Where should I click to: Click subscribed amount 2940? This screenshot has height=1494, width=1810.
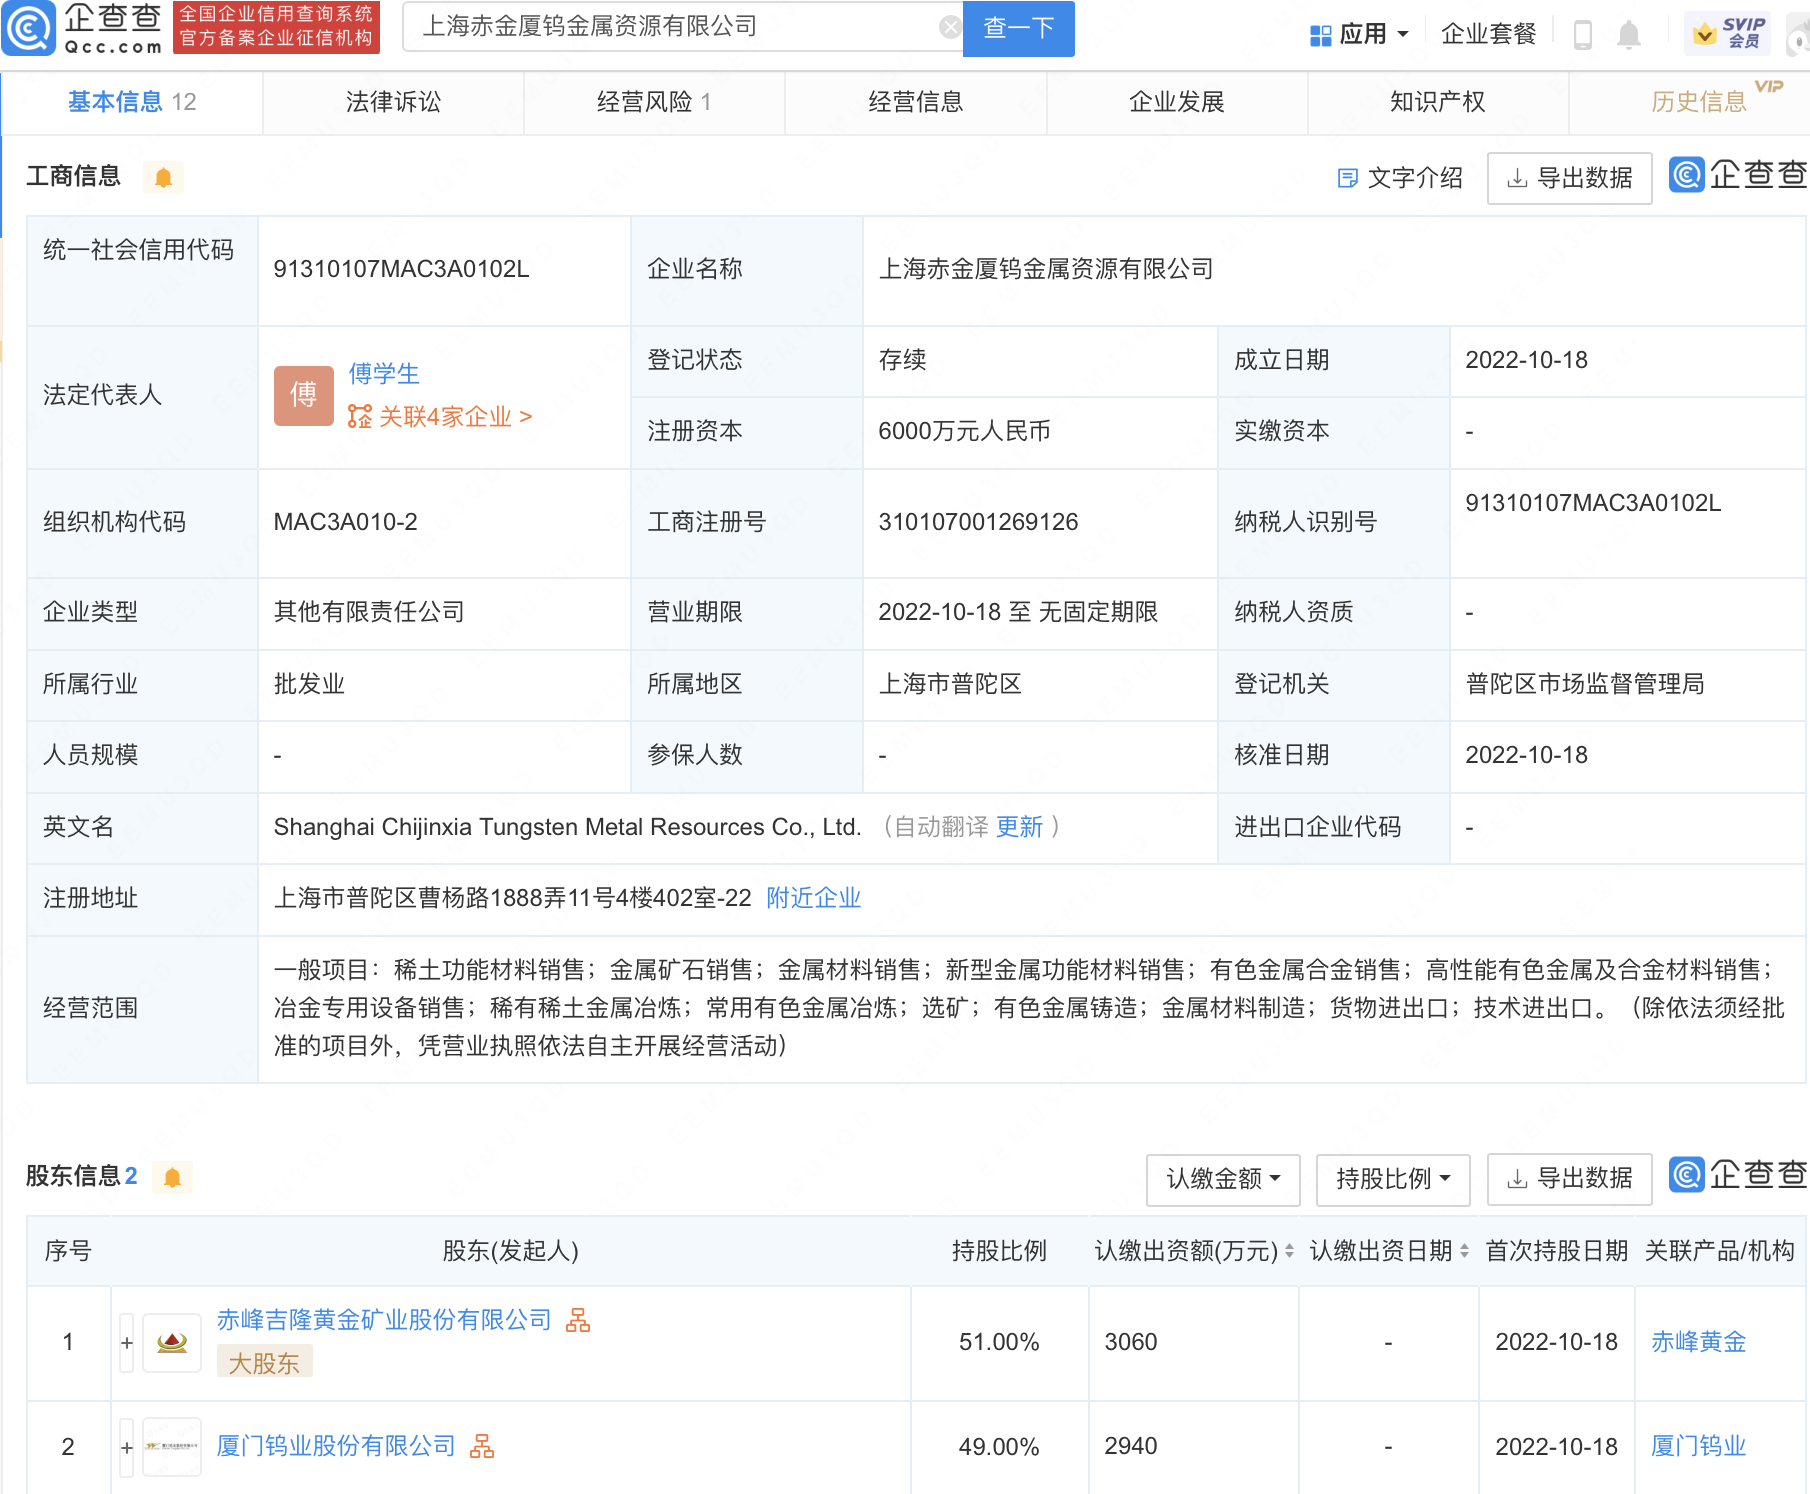(1131, 1446)
